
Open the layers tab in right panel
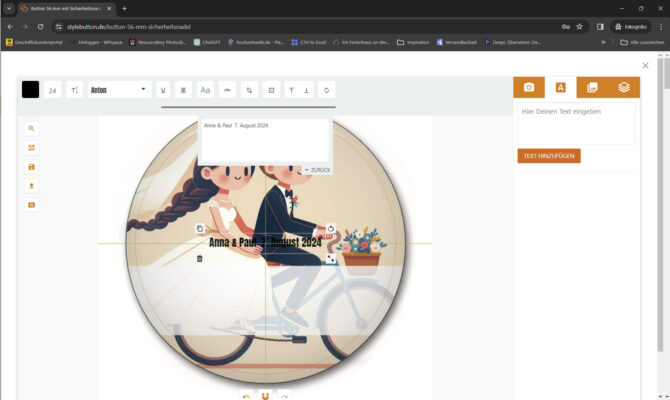[623, 88]
